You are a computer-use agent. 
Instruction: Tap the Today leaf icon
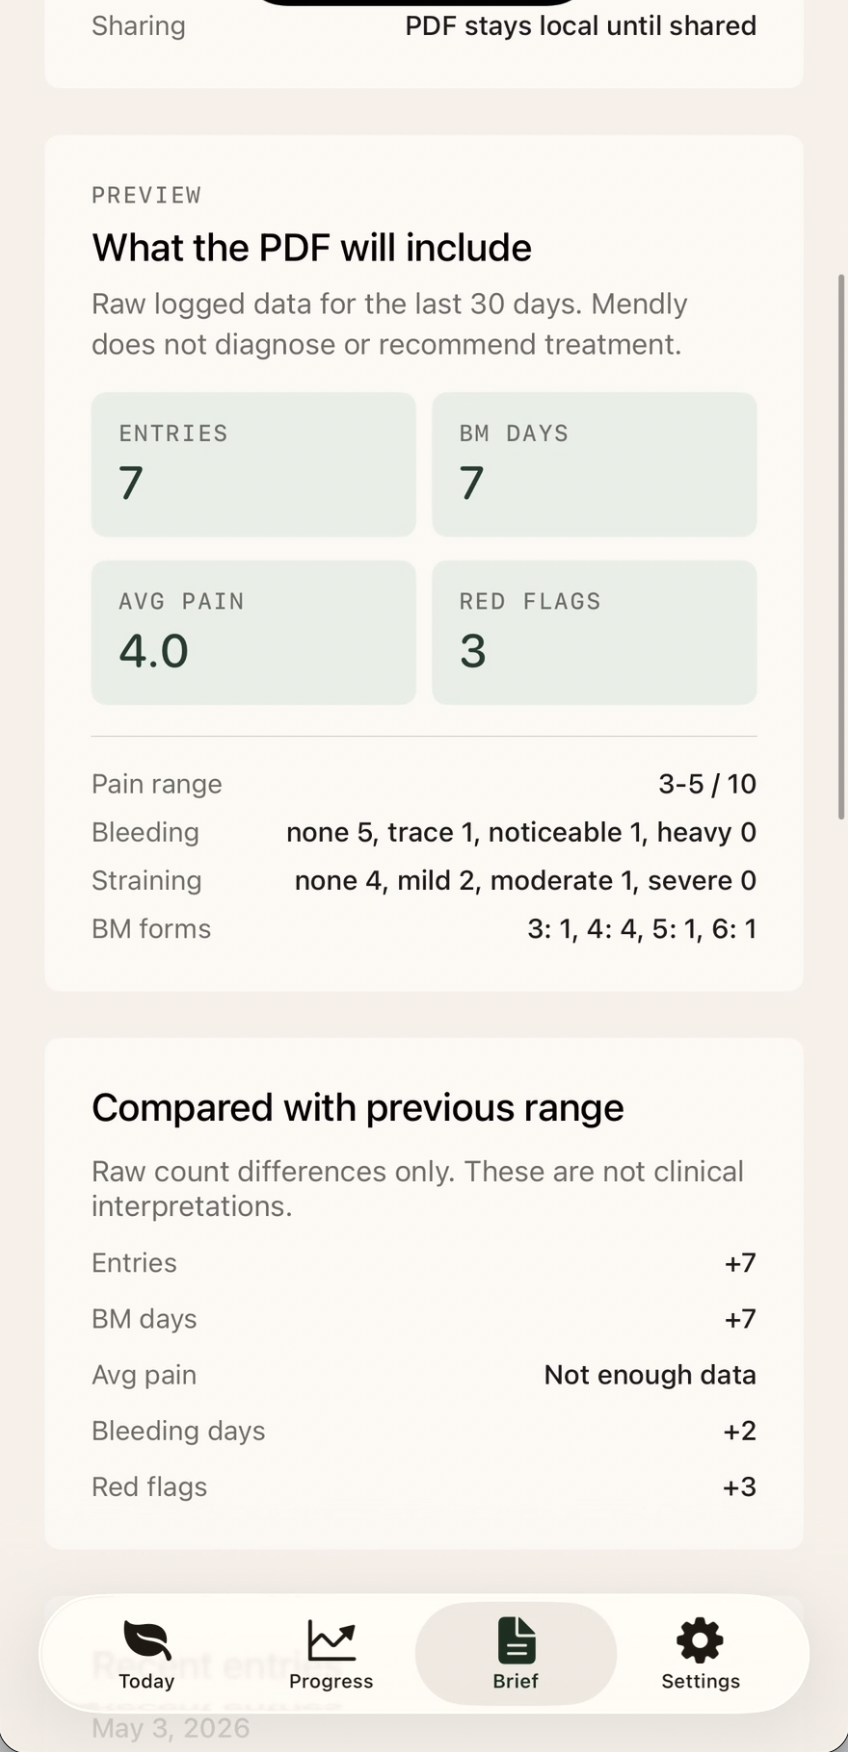coord(146,1640)
